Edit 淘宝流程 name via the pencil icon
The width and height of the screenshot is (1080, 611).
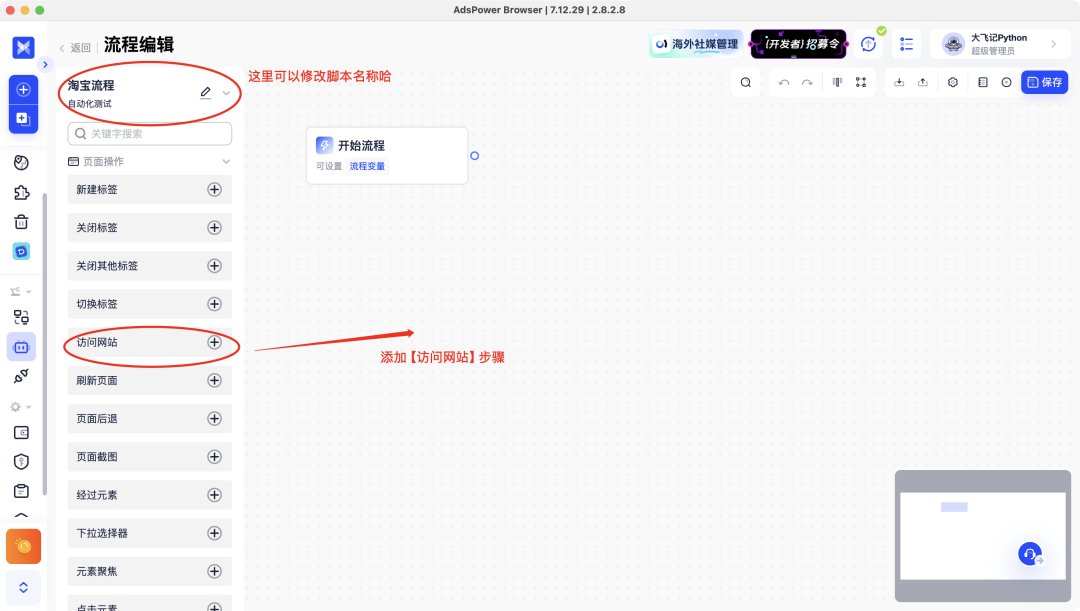[x=205, y=90]
